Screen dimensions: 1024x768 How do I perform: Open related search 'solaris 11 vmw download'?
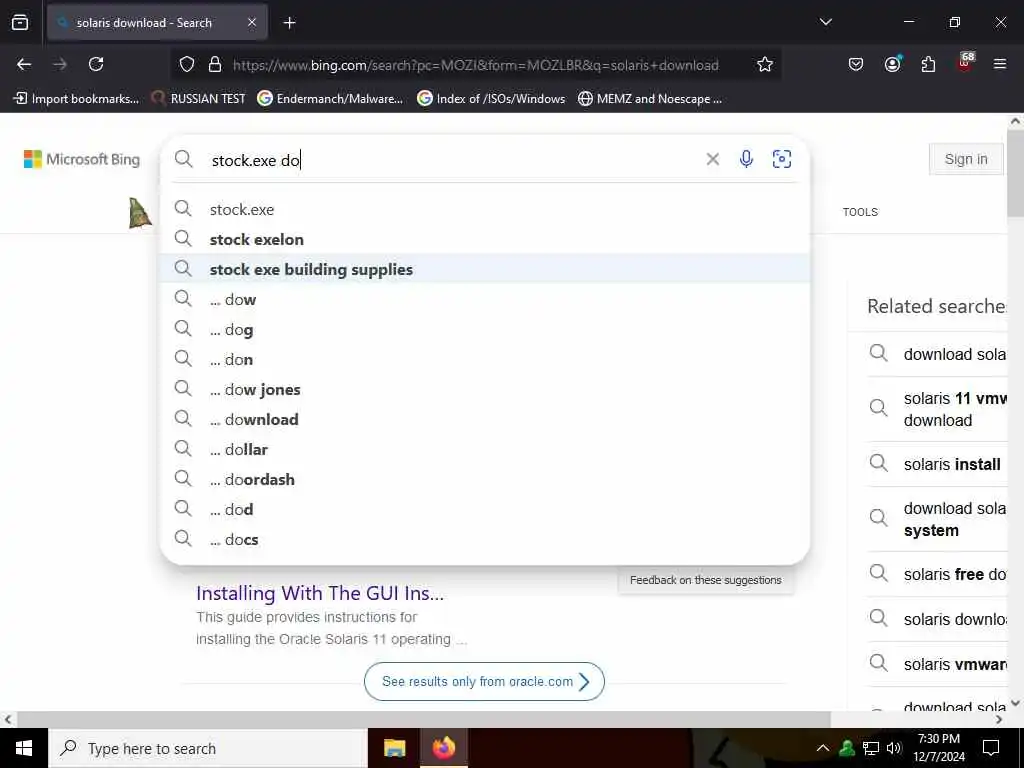click(936, 409)
